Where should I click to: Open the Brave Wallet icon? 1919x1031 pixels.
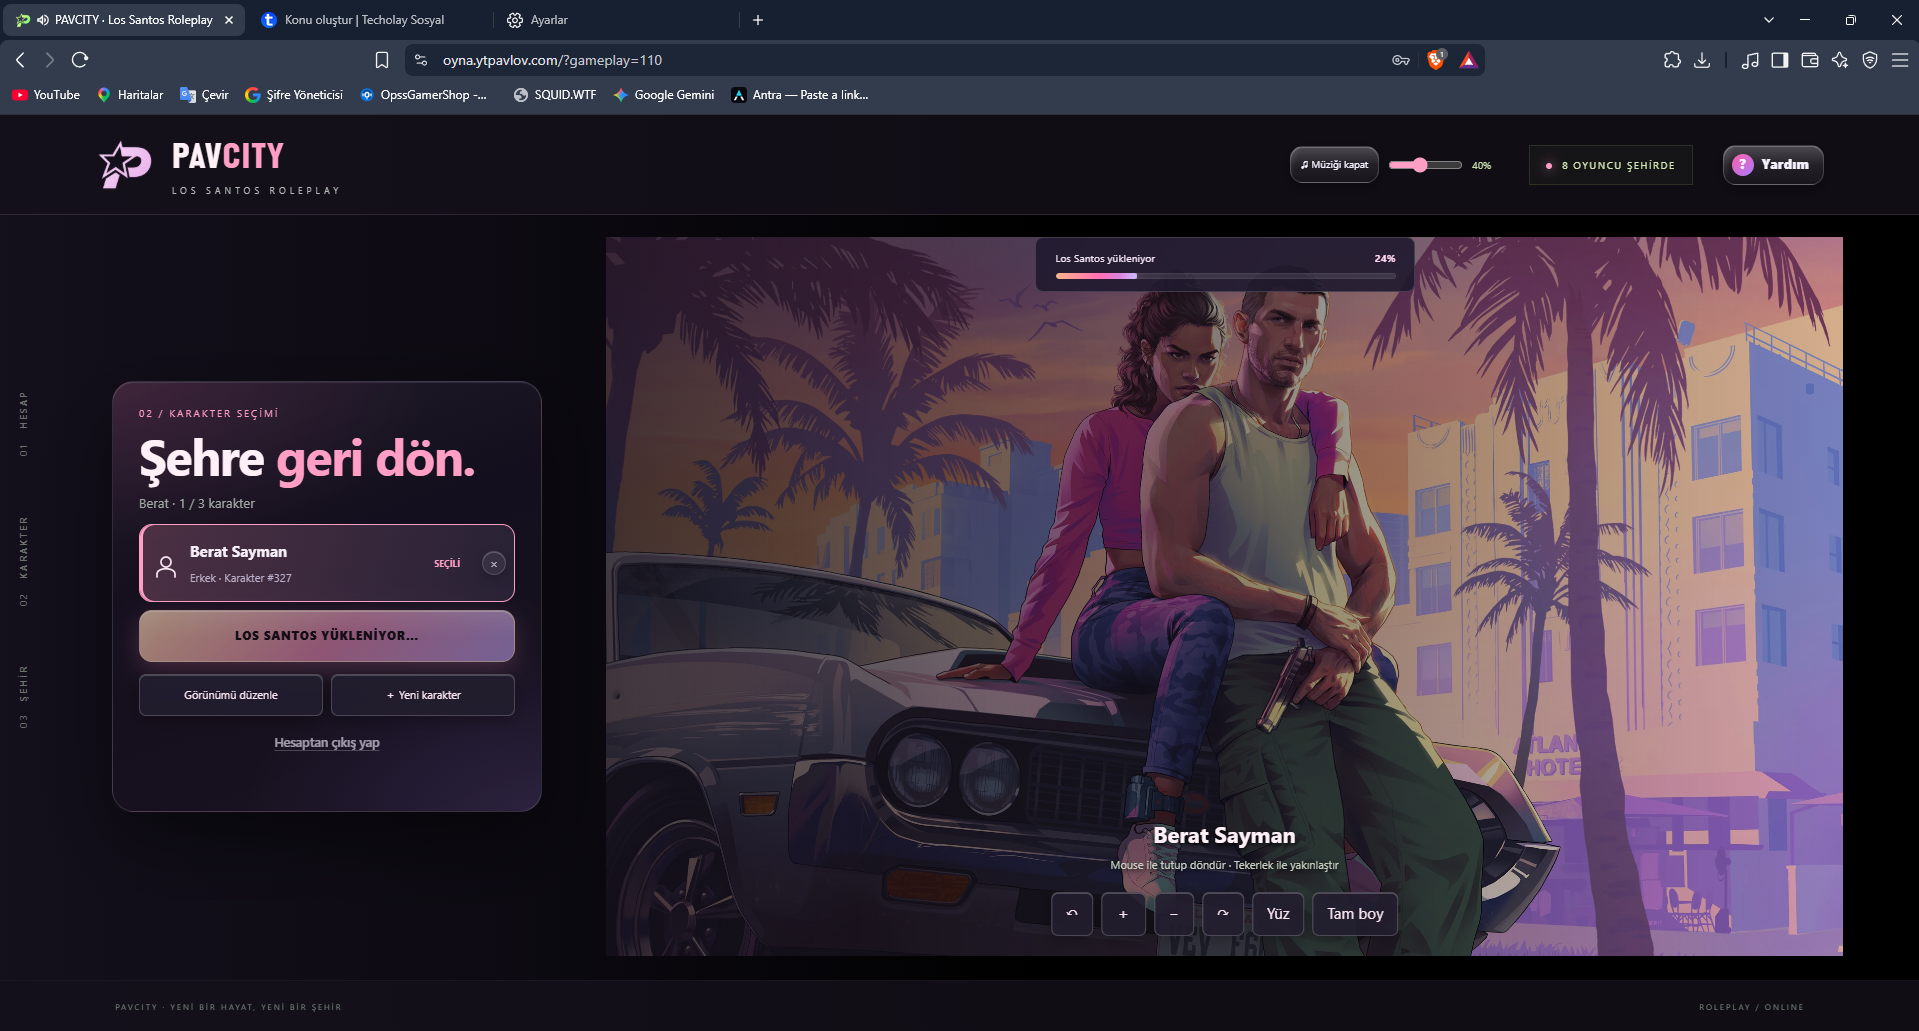(x=1810, y=60)
